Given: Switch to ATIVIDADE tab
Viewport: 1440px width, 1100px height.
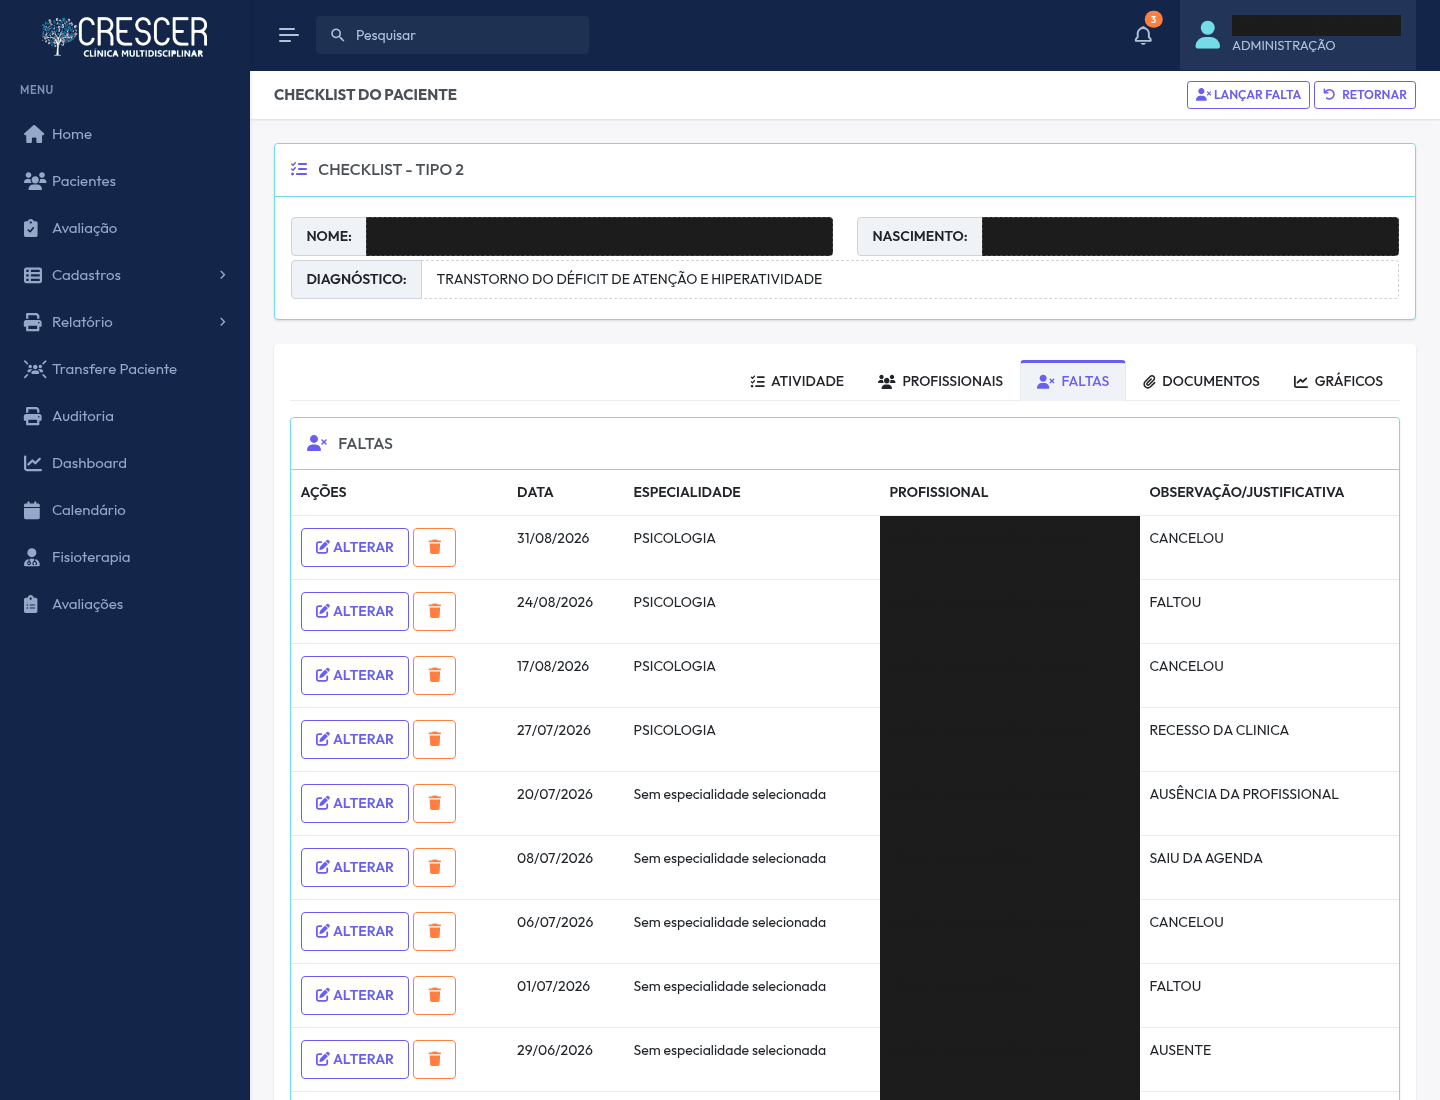Looking at the screenshot, I should click(797, 381).
